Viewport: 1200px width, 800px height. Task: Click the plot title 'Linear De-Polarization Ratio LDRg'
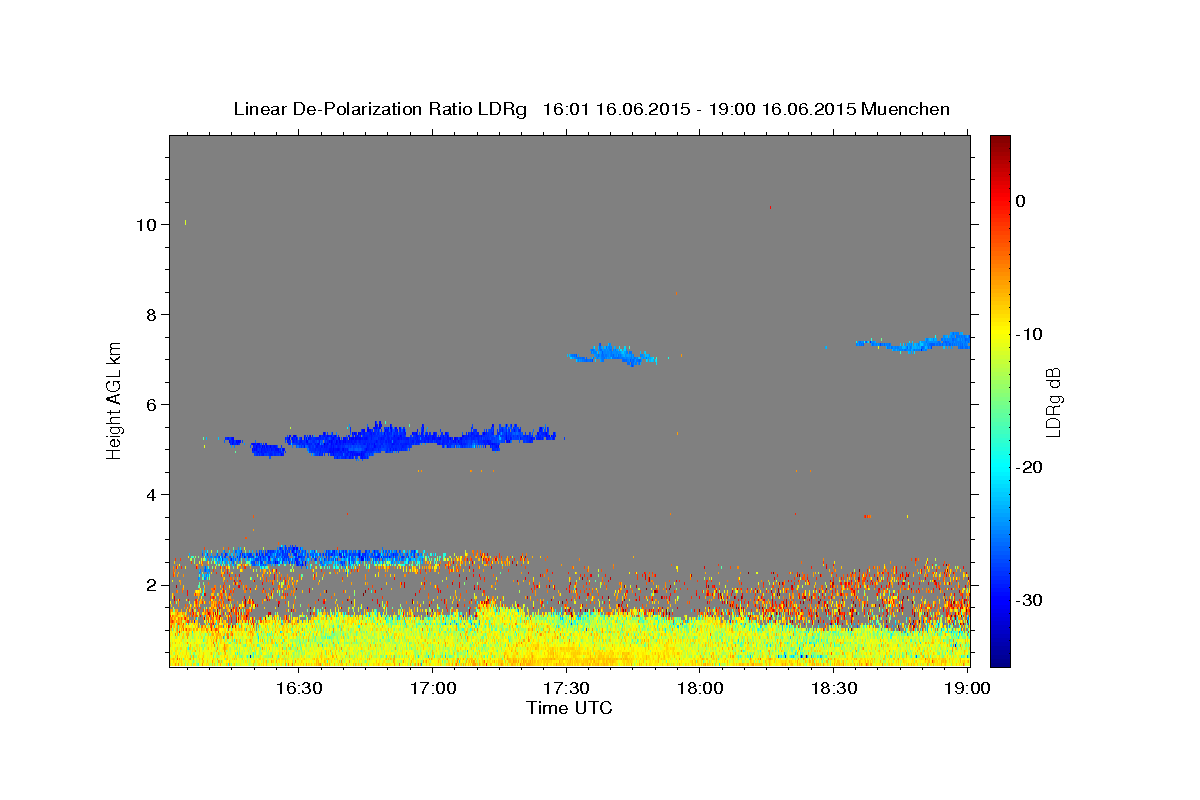(379, 109)
